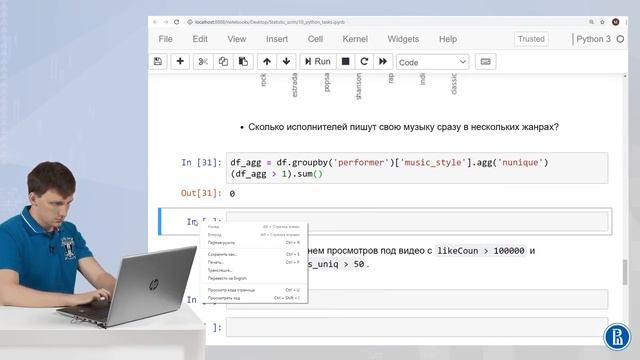
Task: Click the bottom empty code cell input
Action: coord(417,327)
